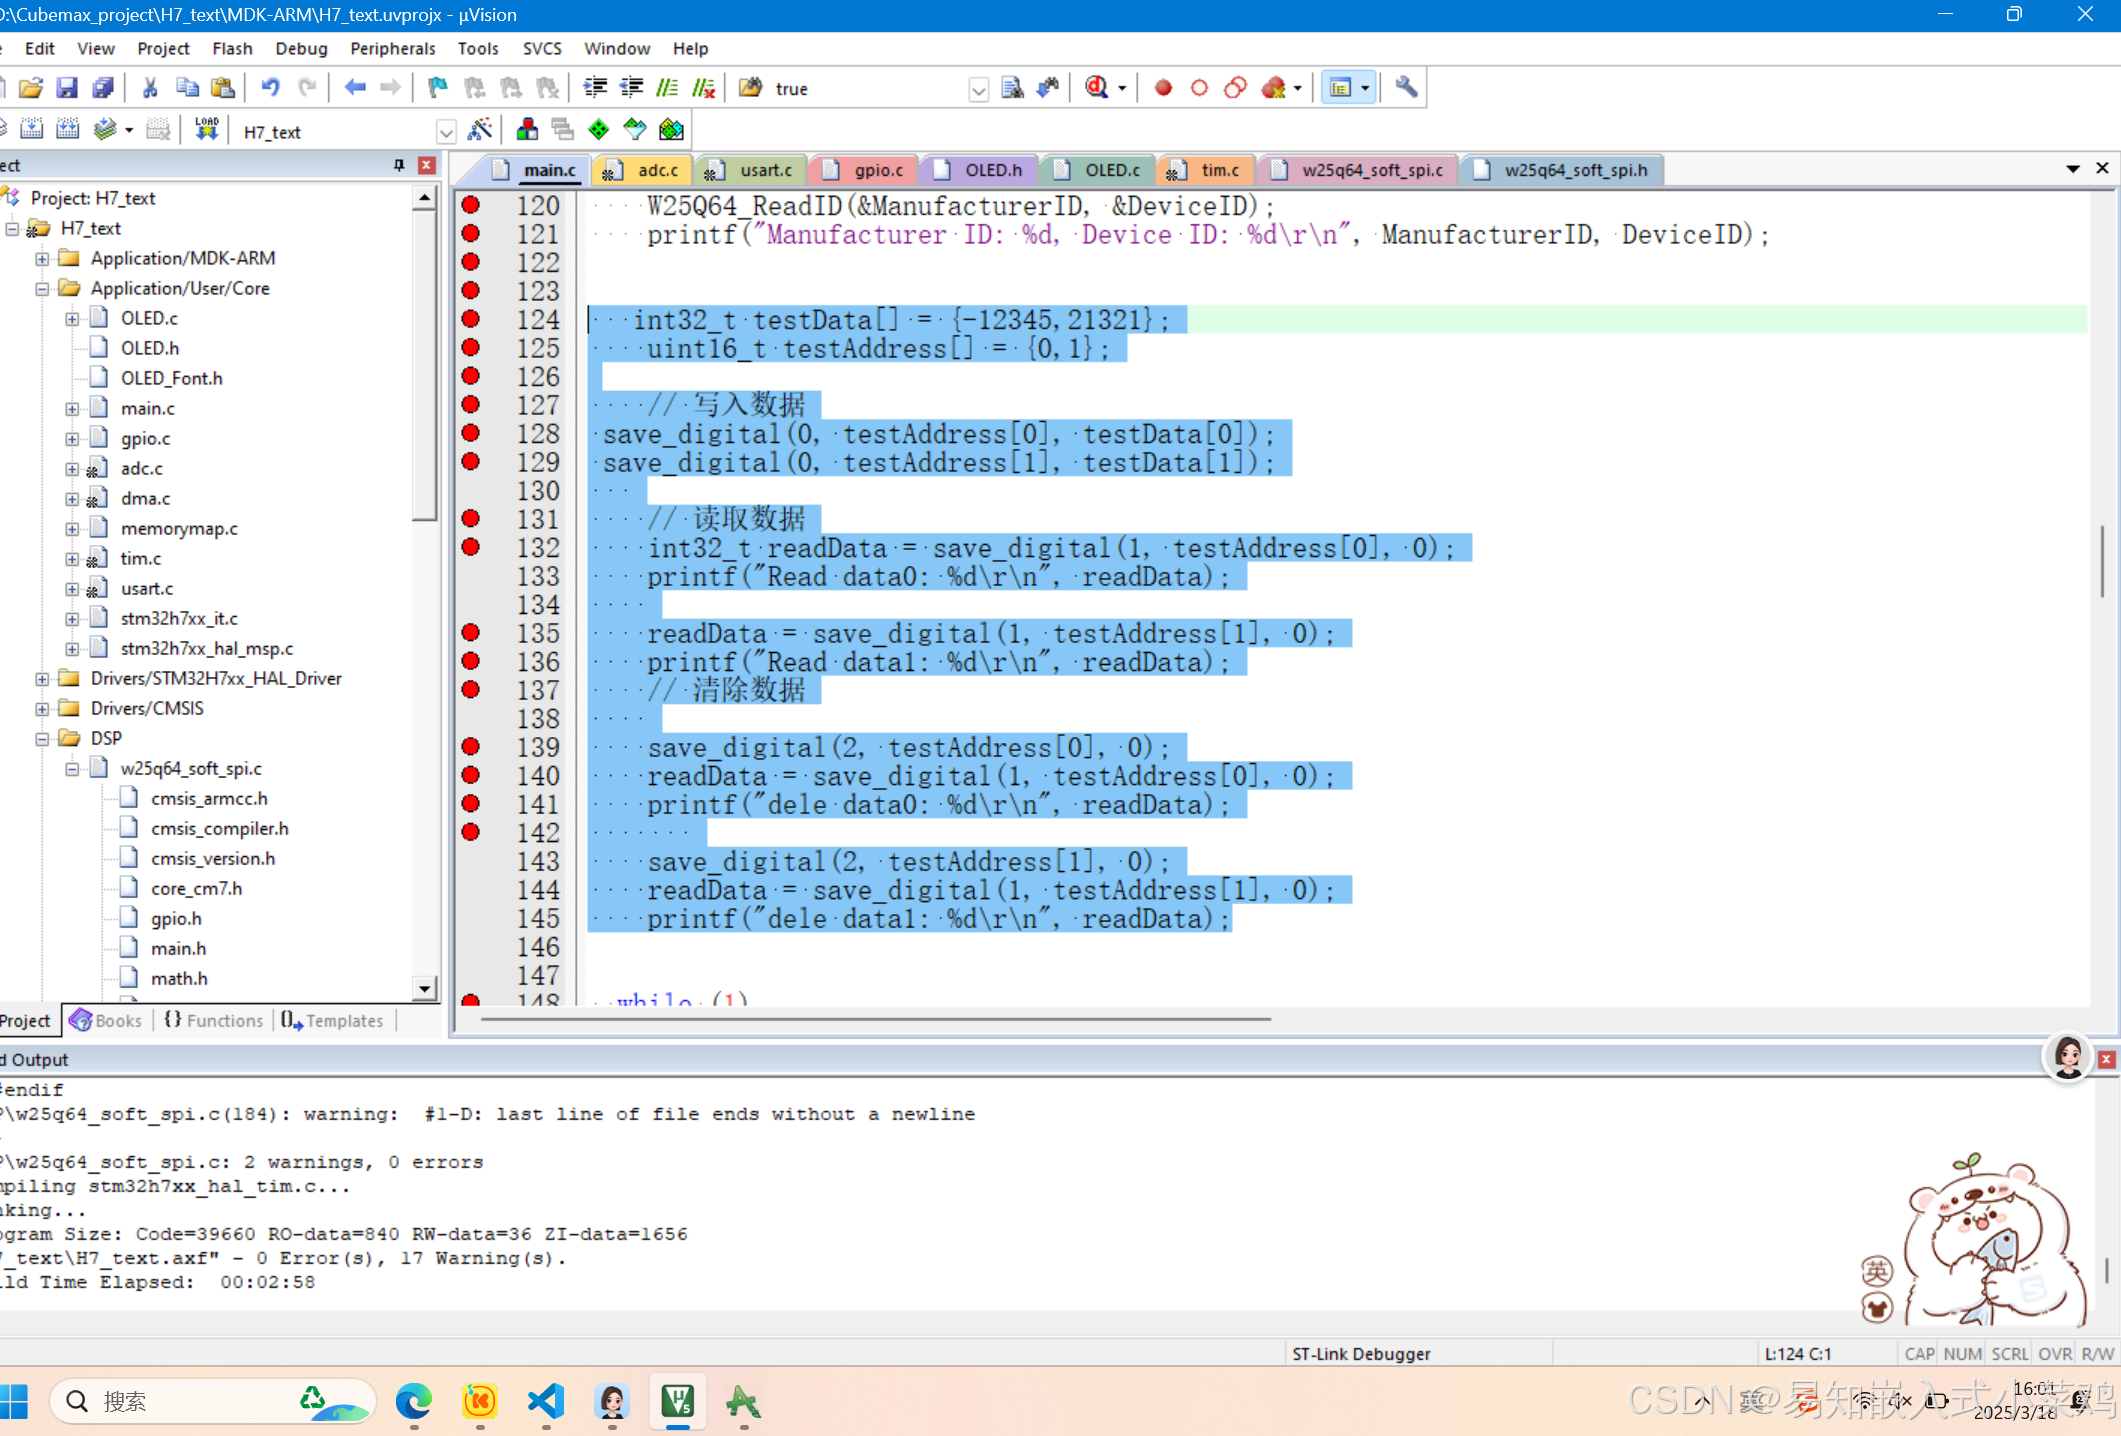2121x1436 pixels.
Task: Start debug session with magnifier icon
Action: tap(1097, 88)
